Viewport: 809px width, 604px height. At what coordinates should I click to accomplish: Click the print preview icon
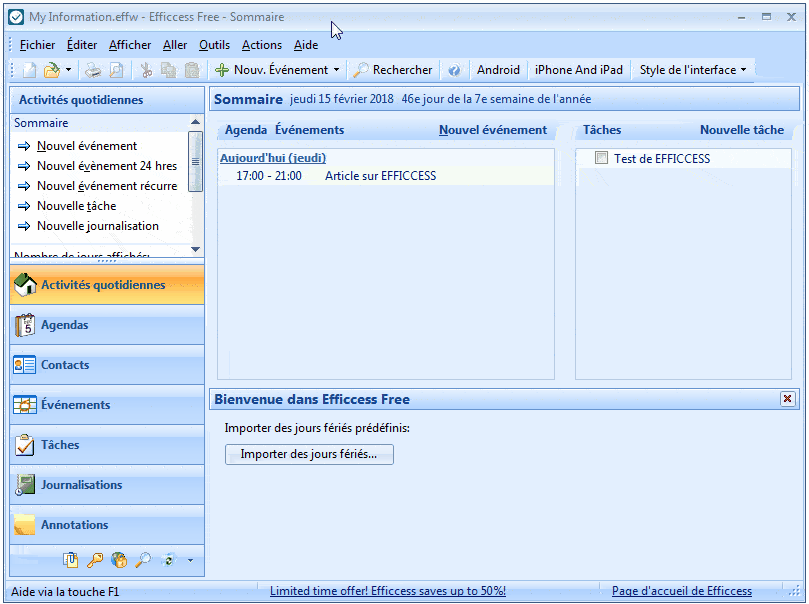[117, 70]
